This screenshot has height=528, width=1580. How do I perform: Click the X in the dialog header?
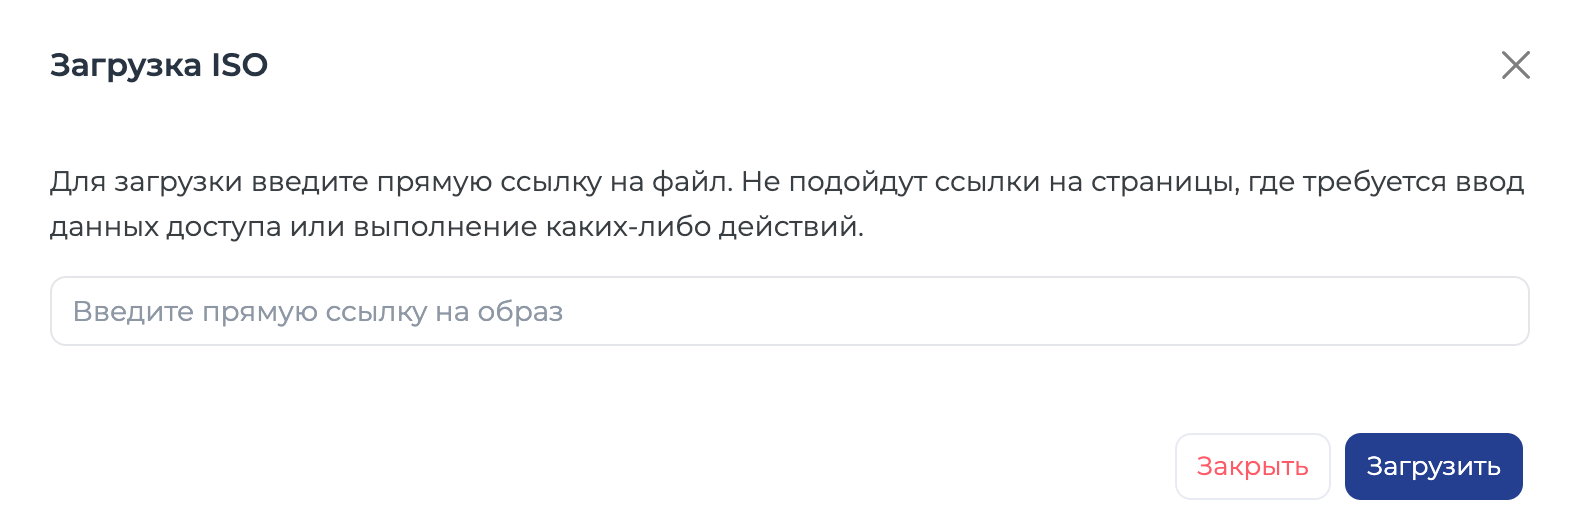(x=1516, y=65)
